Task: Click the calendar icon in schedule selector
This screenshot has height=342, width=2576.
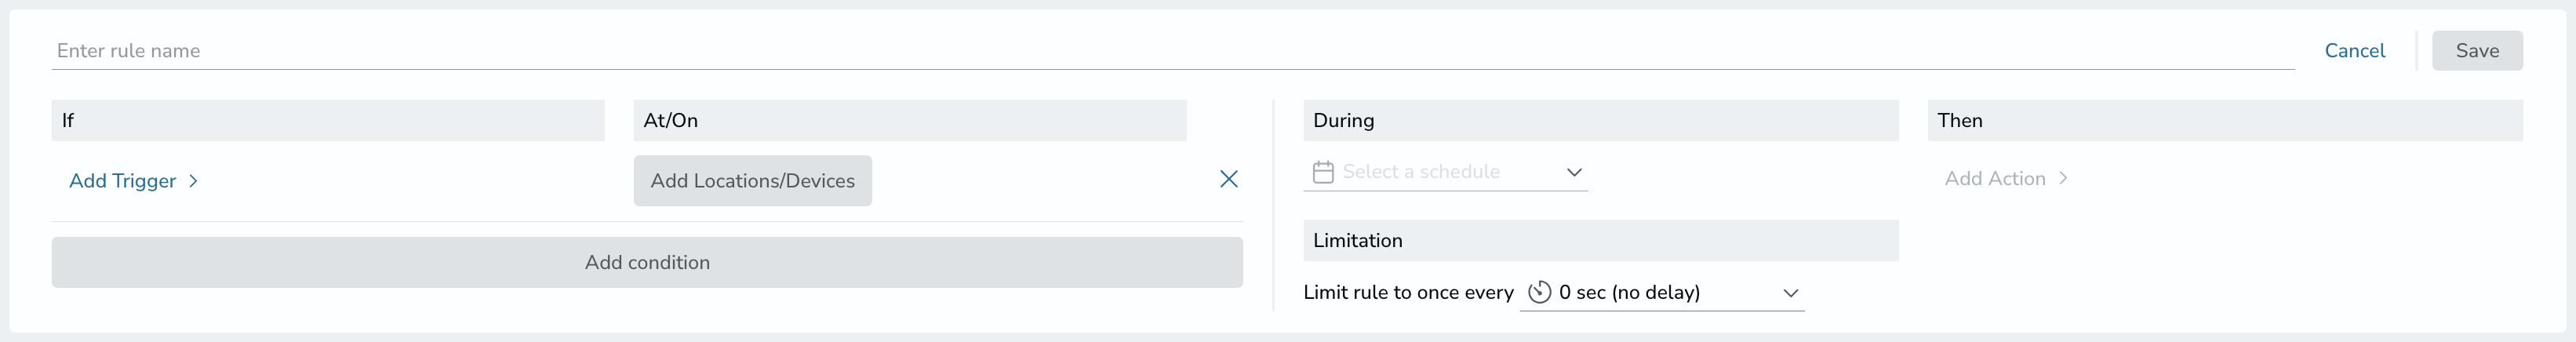Action: click(1323, 172)
